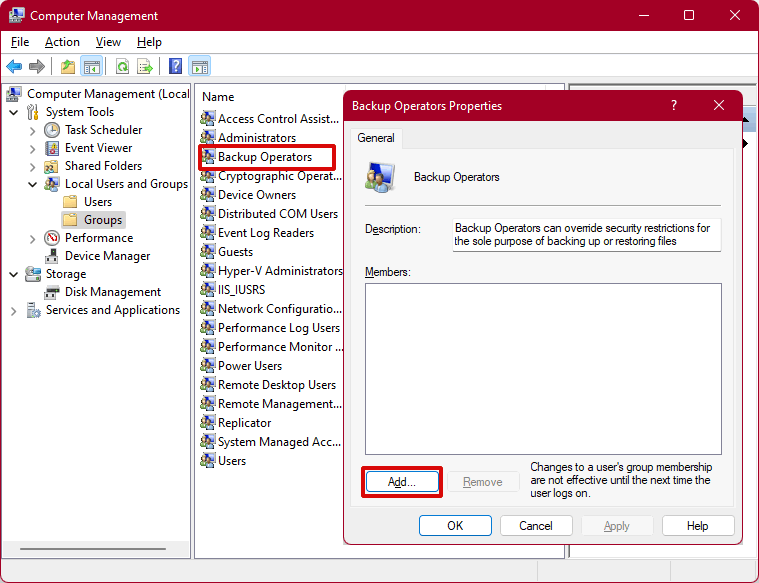The height and width of the screenshot is (583, 759).
Task: Click the Help button in dialog
Action: click(x=698, y=526)
